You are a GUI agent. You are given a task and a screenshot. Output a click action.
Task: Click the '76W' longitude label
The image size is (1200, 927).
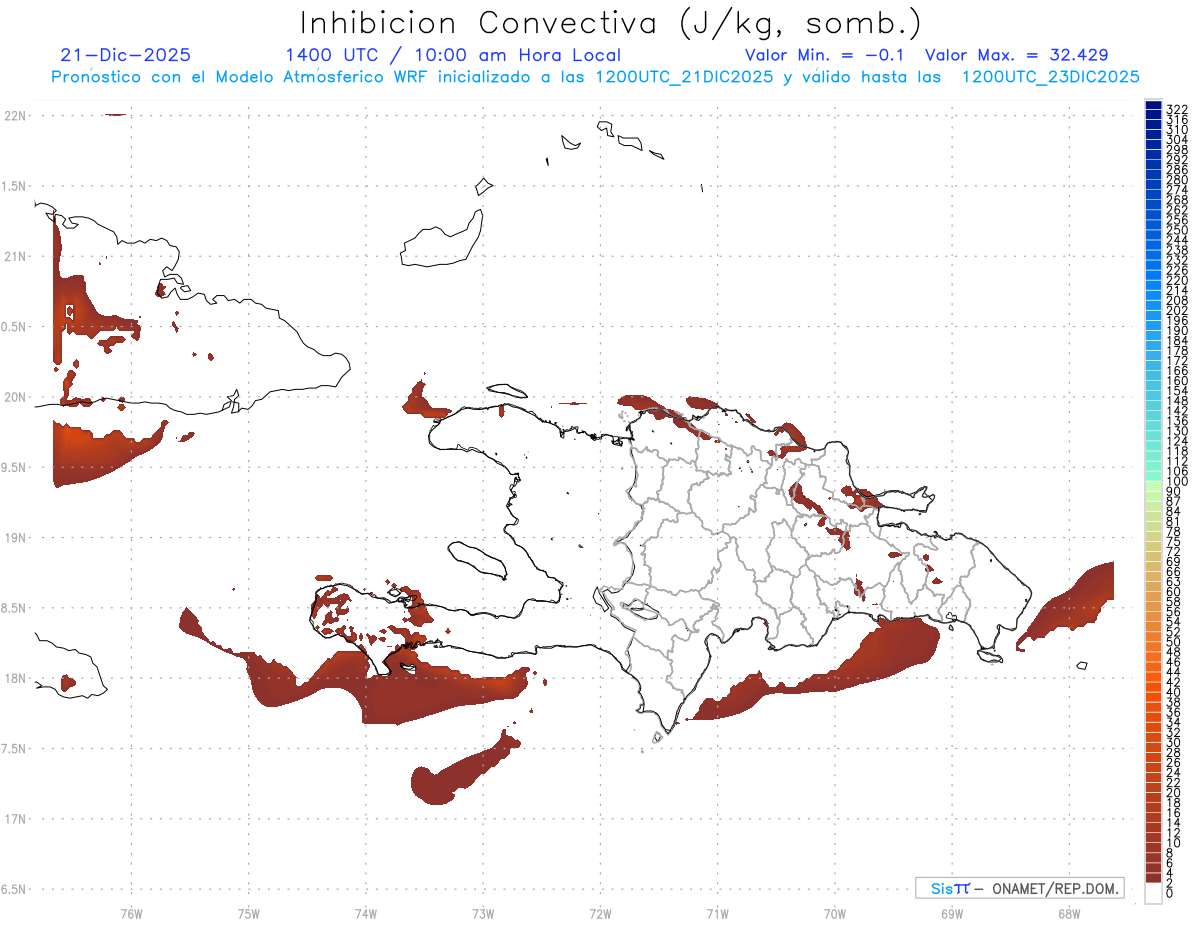131,913
